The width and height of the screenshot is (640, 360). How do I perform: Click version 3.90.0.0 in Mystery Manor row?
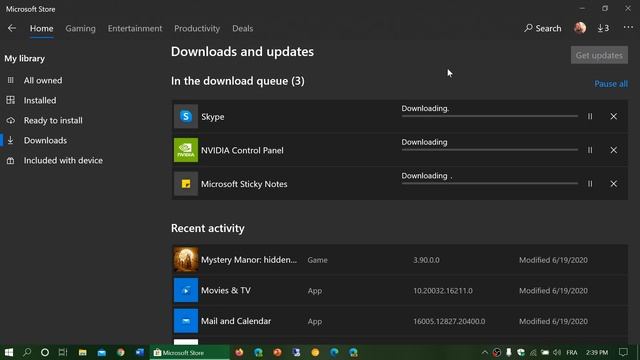(x=426, y=260)
